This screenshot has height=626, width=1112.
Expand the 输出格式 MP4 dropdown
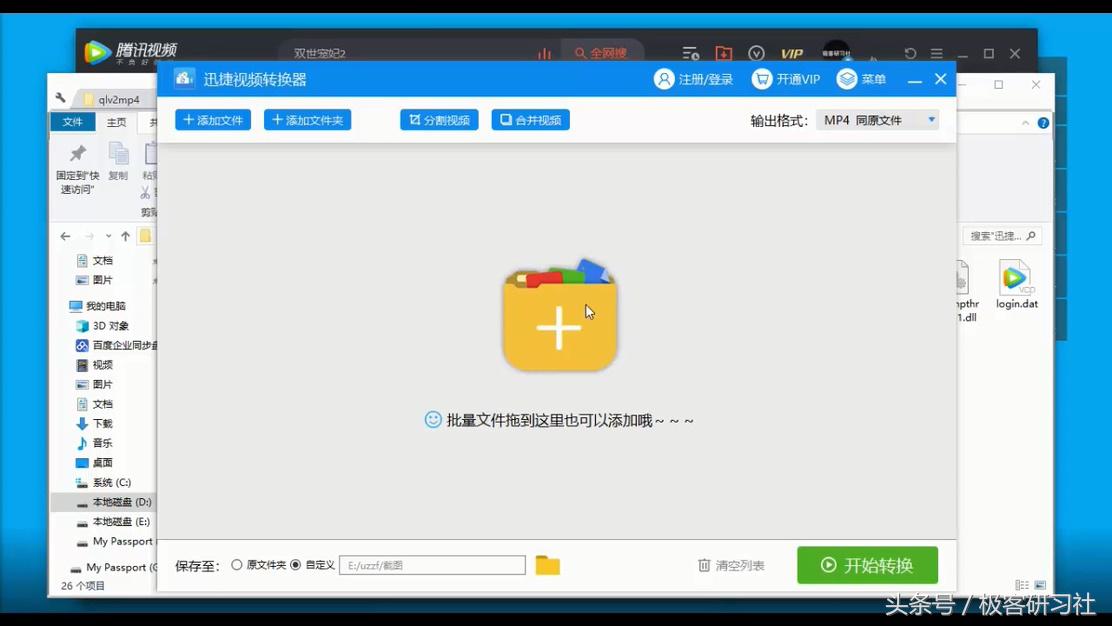click(x=878, y=120)
